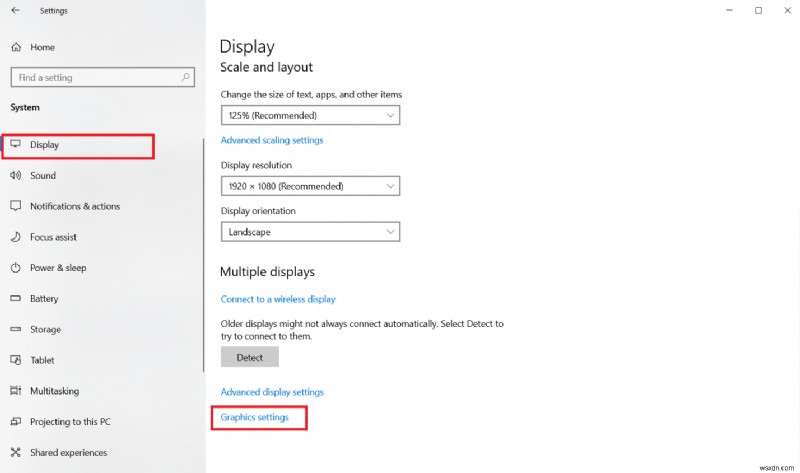Click the Storage drive icon
This screenshot has width=800, height=473.
(x=15, y=329)
